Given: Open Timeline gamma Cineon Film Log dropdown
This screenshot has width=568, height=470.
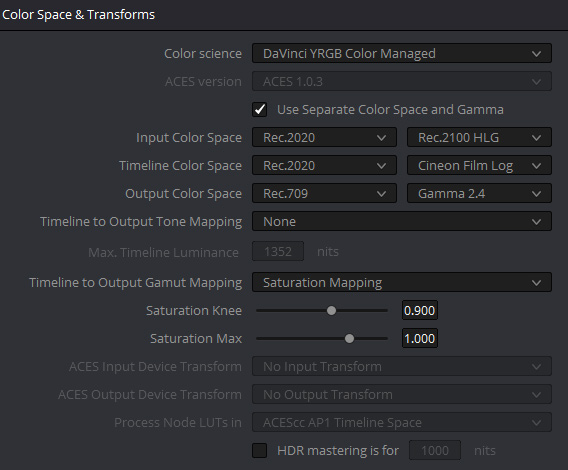Looking at the screenshot, I should (x=479, y=166).
